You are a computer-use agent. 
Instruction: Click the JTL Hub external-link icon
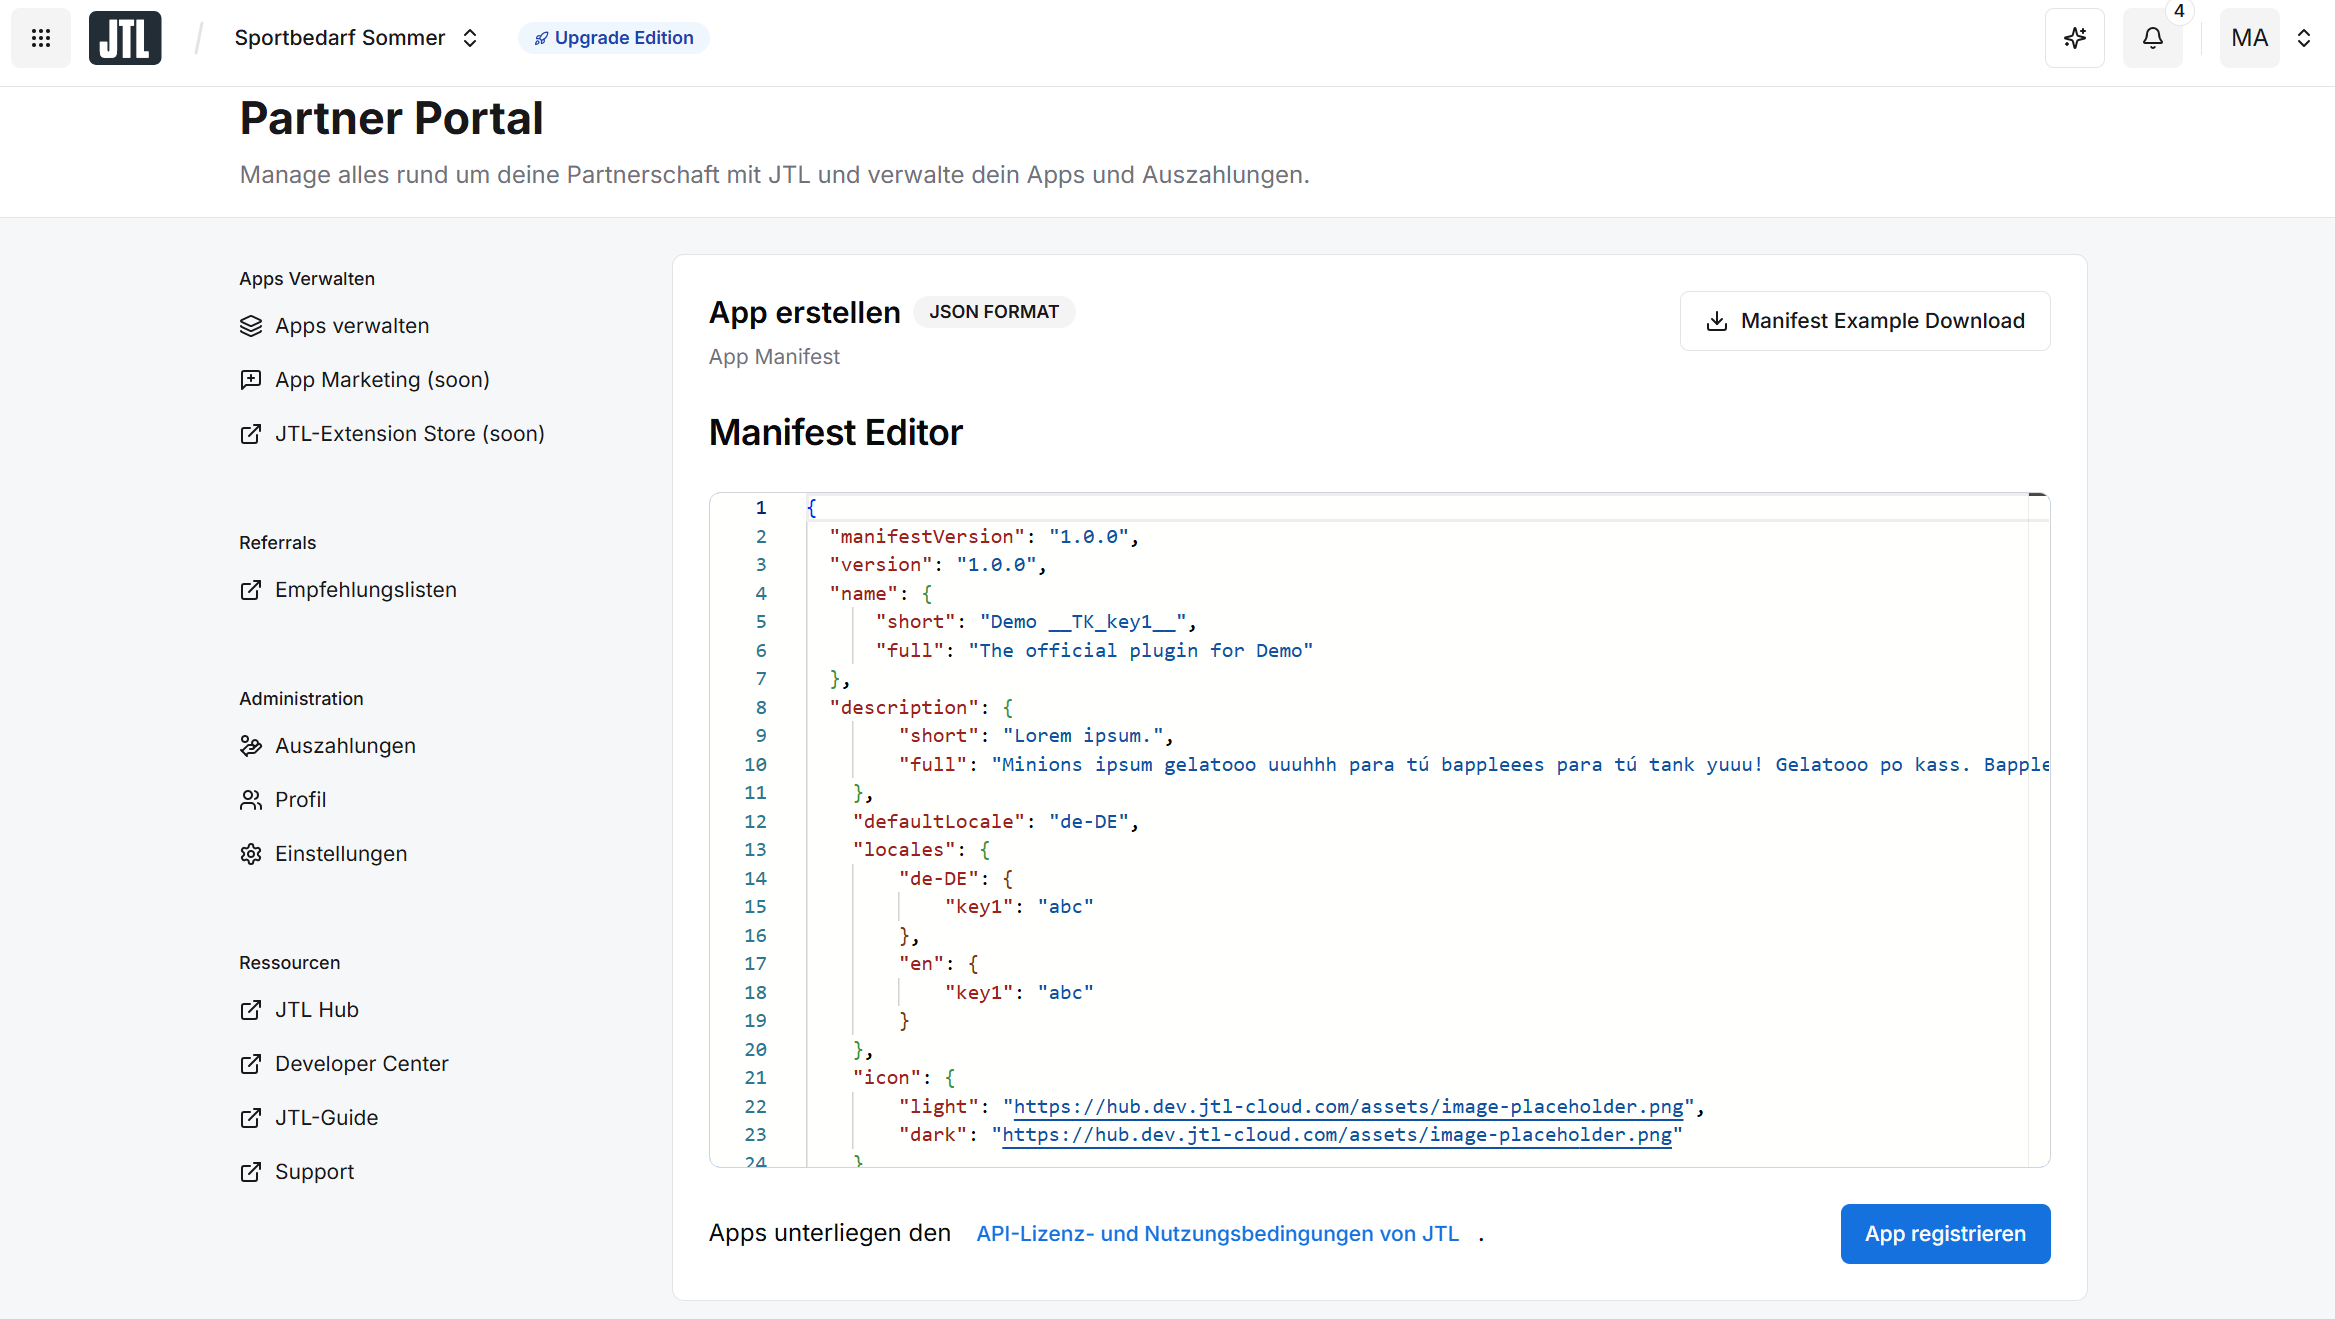click(x=251, y=1010)
